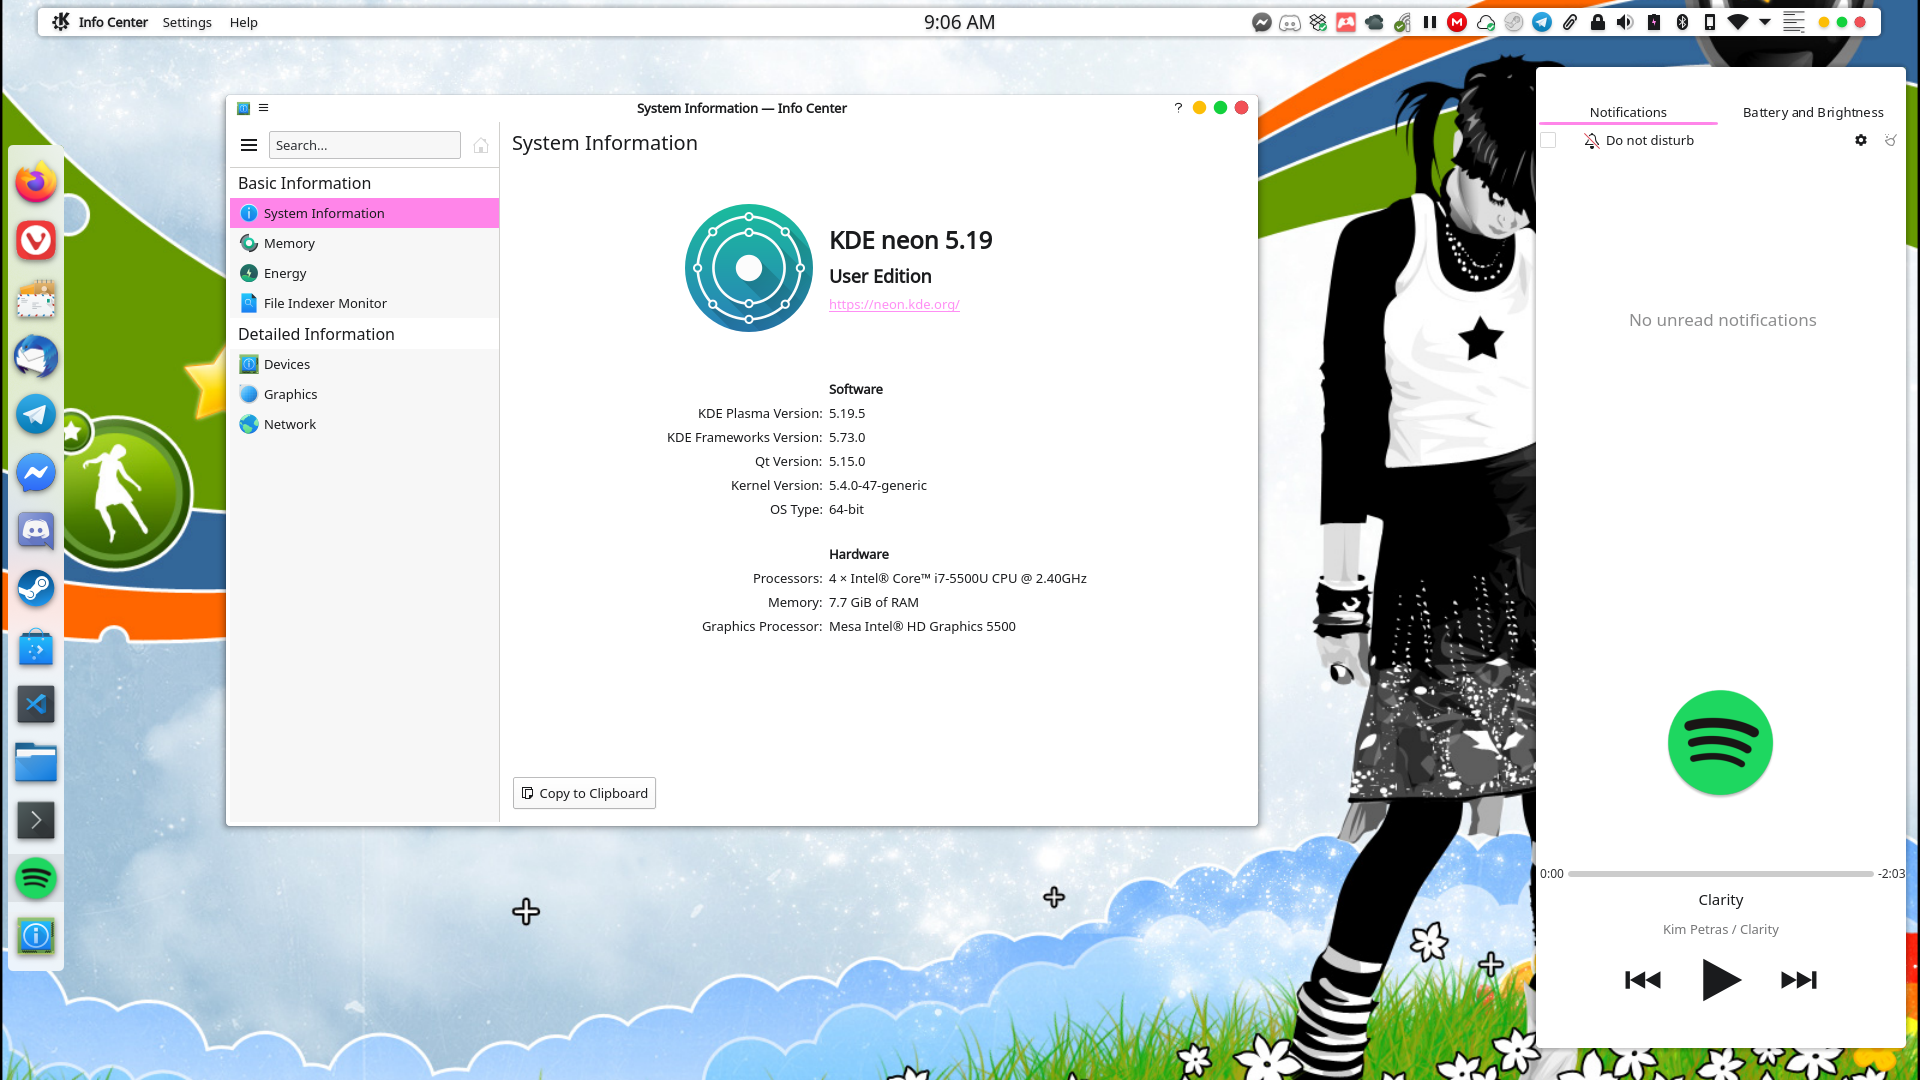Click the Info Center search field
The image size is (1920, 1080).
[x=364, y=145]
